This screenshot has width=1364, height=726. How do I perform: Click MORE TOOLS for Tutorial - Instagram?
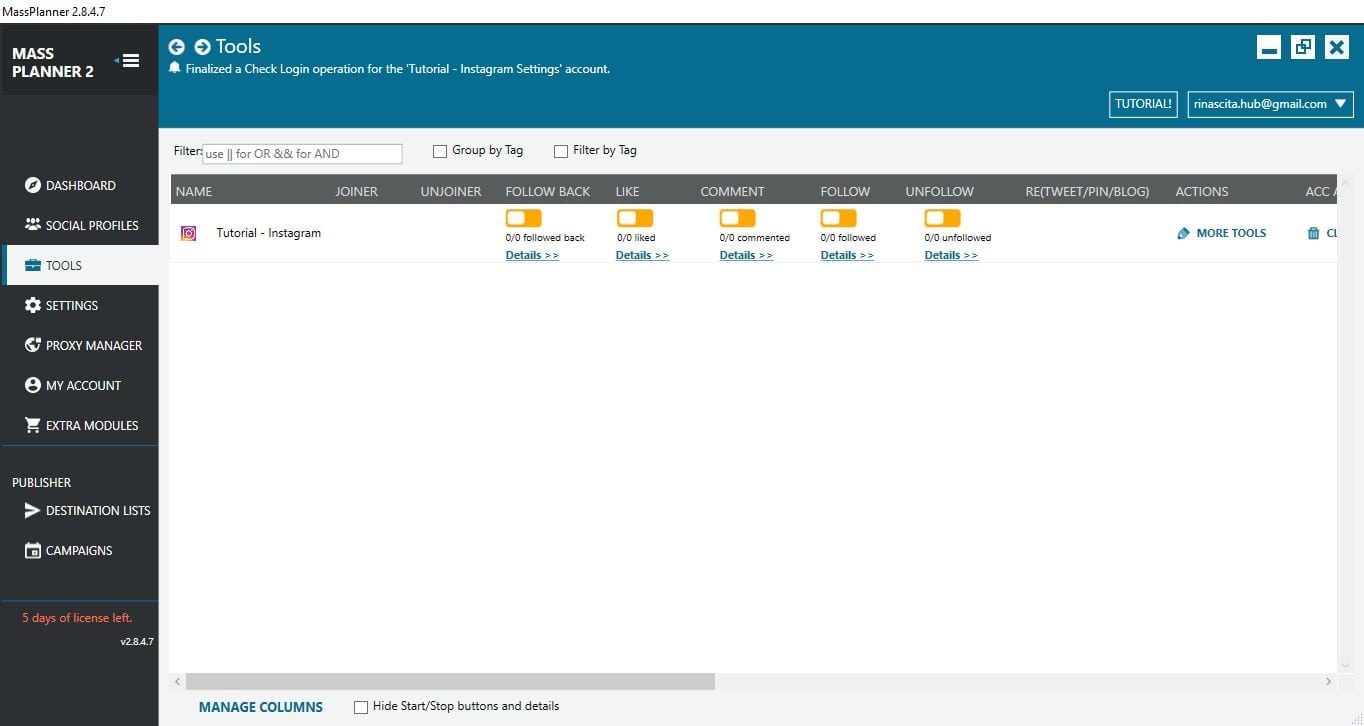[1231, 233]
